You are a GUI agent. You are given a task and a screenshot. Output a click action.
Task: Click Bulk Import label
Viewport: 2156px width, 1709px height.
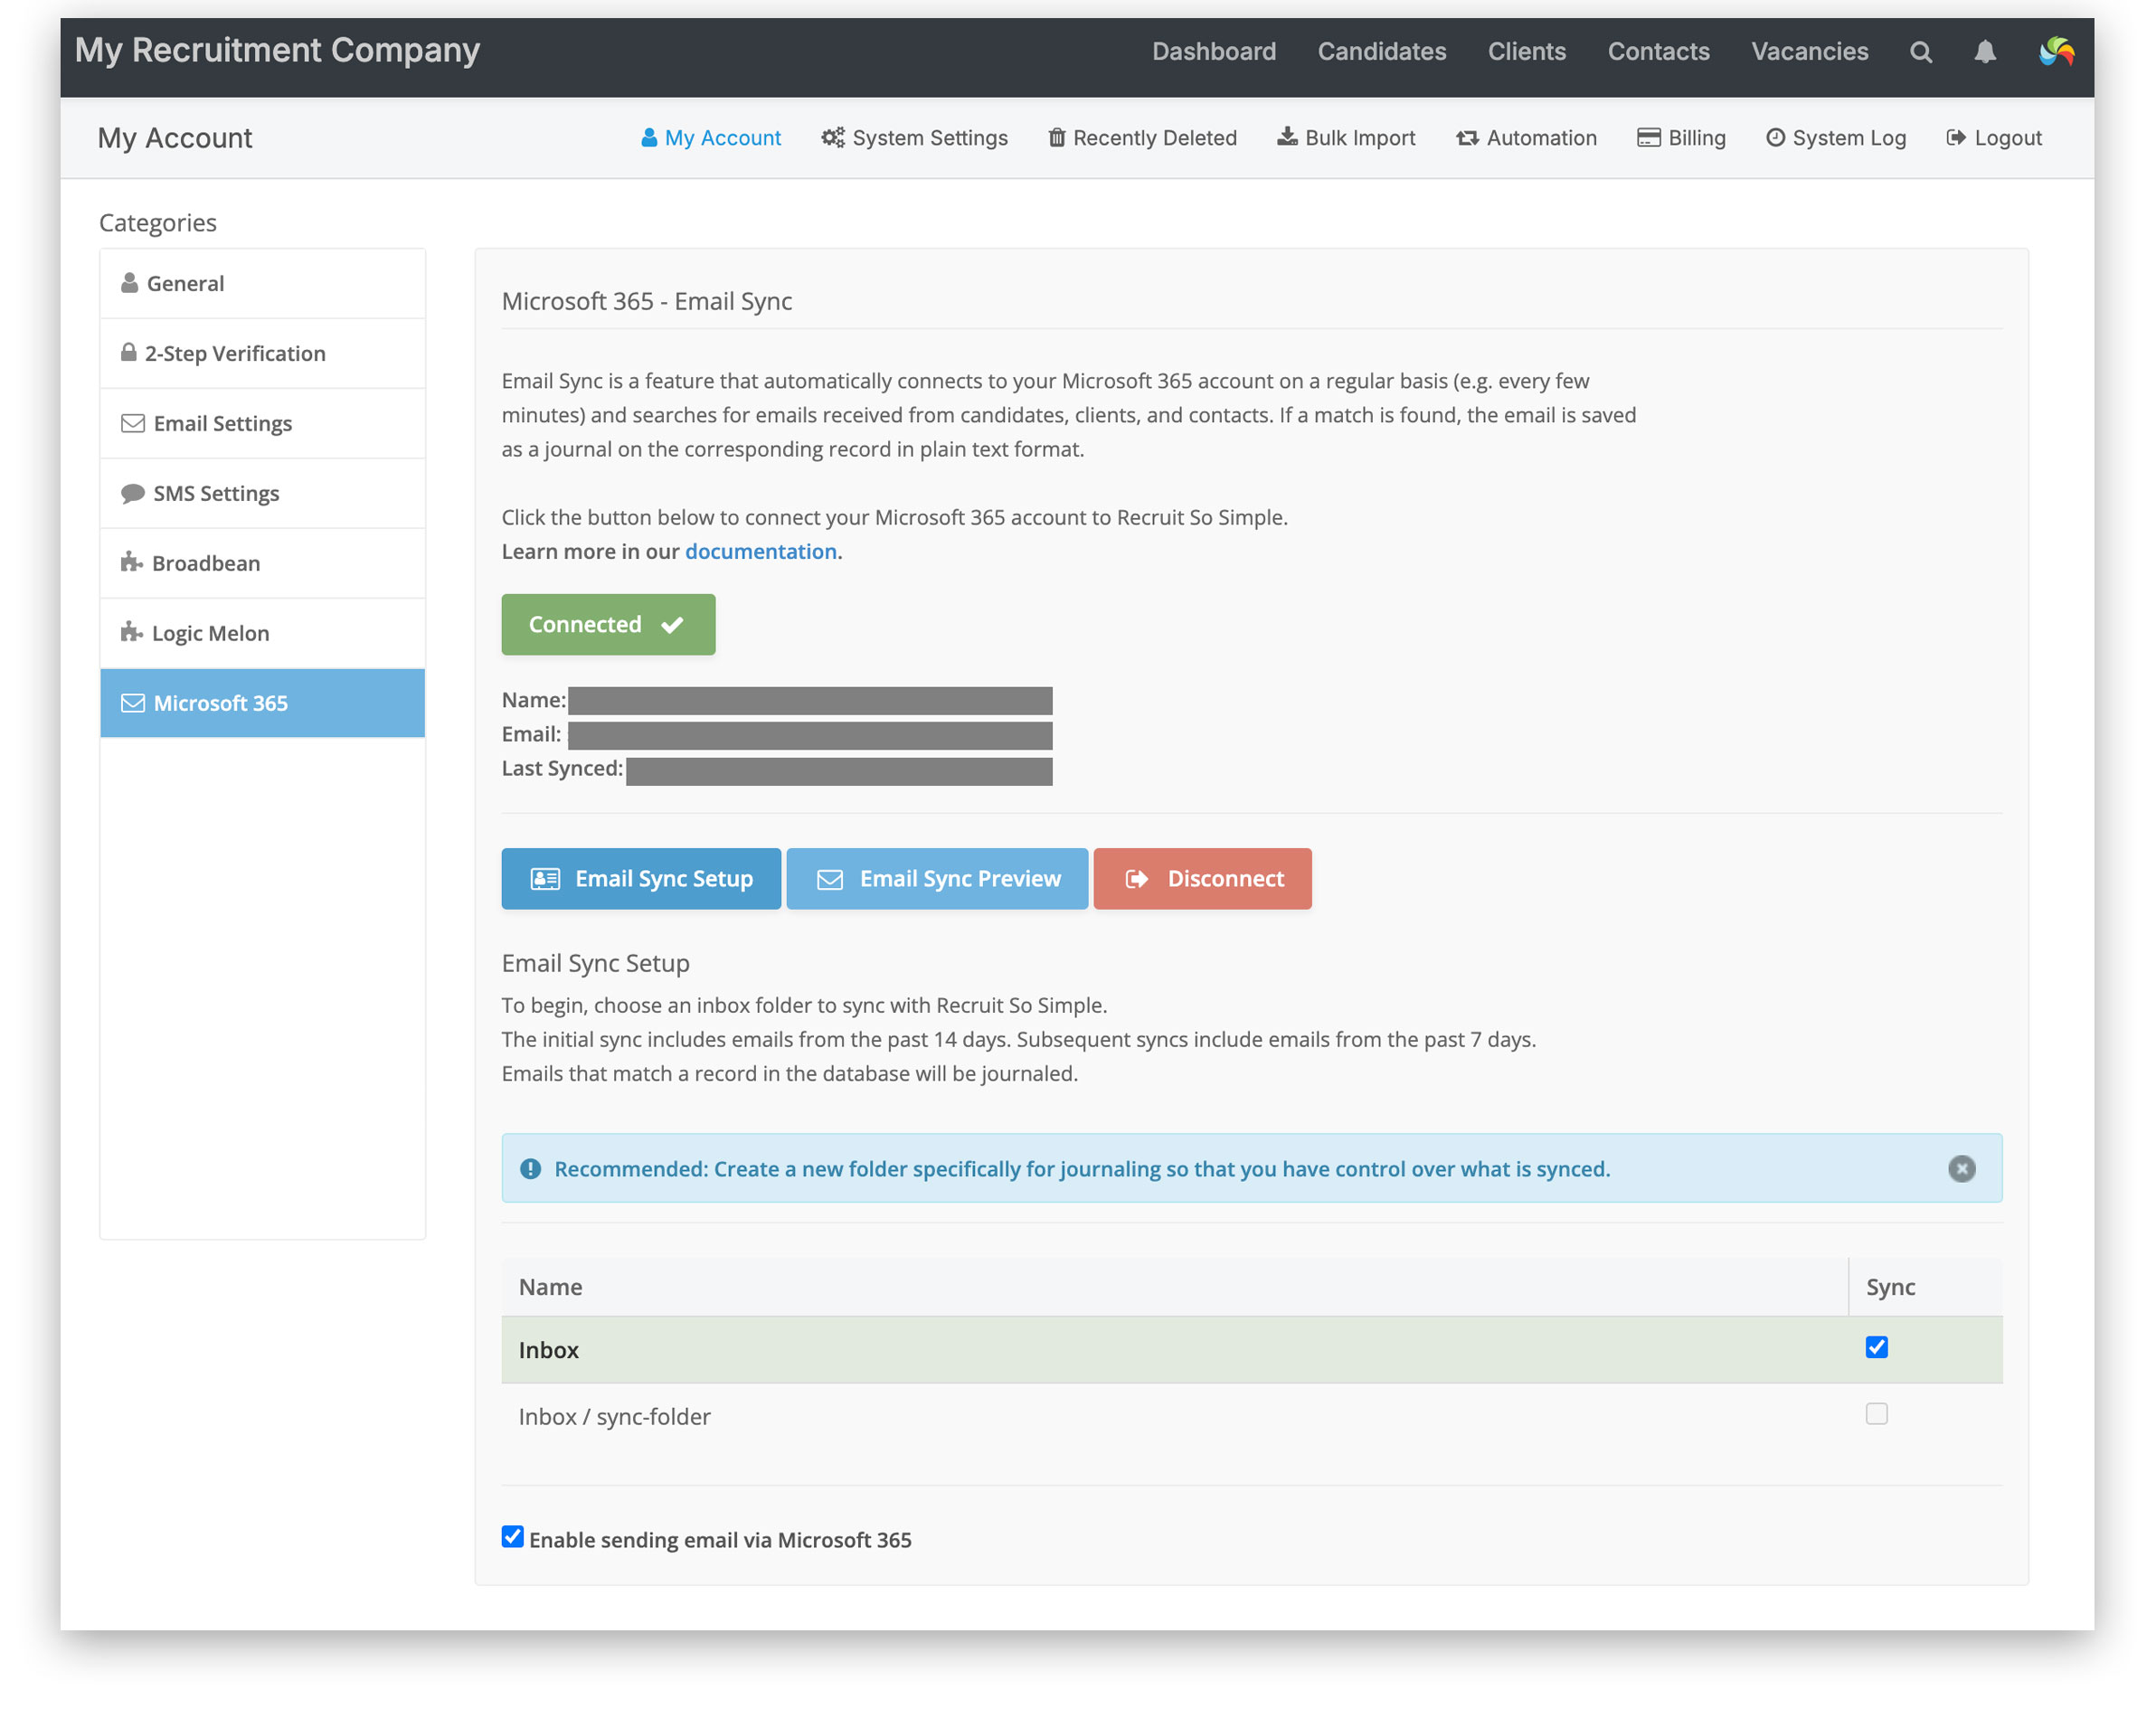pos(1359,138)
